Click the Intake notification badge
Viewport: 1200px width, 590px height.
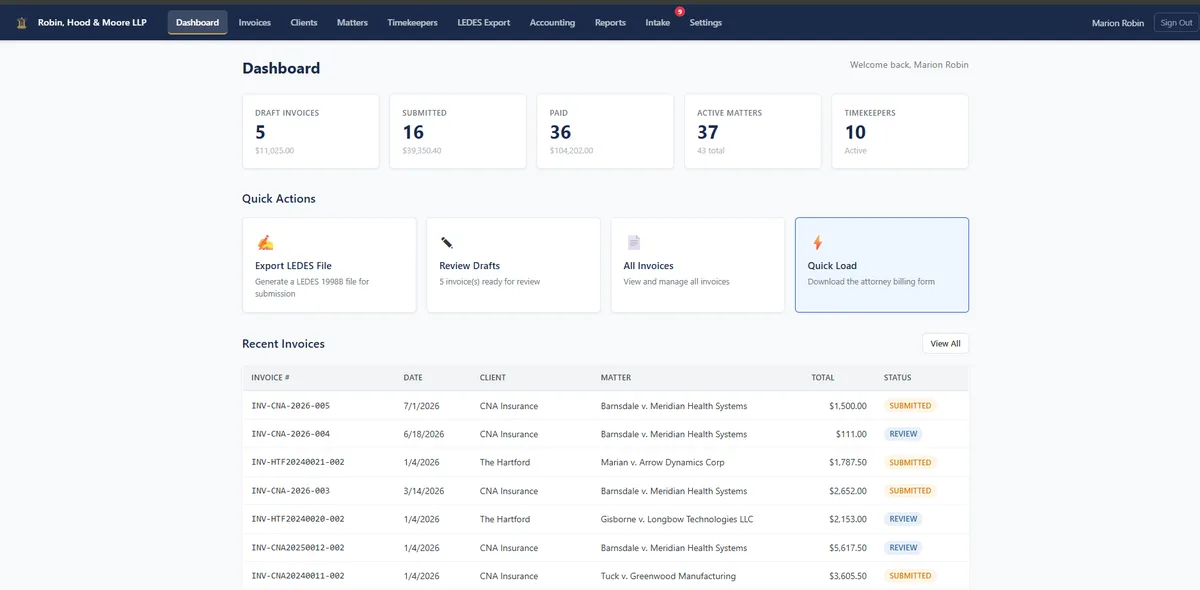680,12
